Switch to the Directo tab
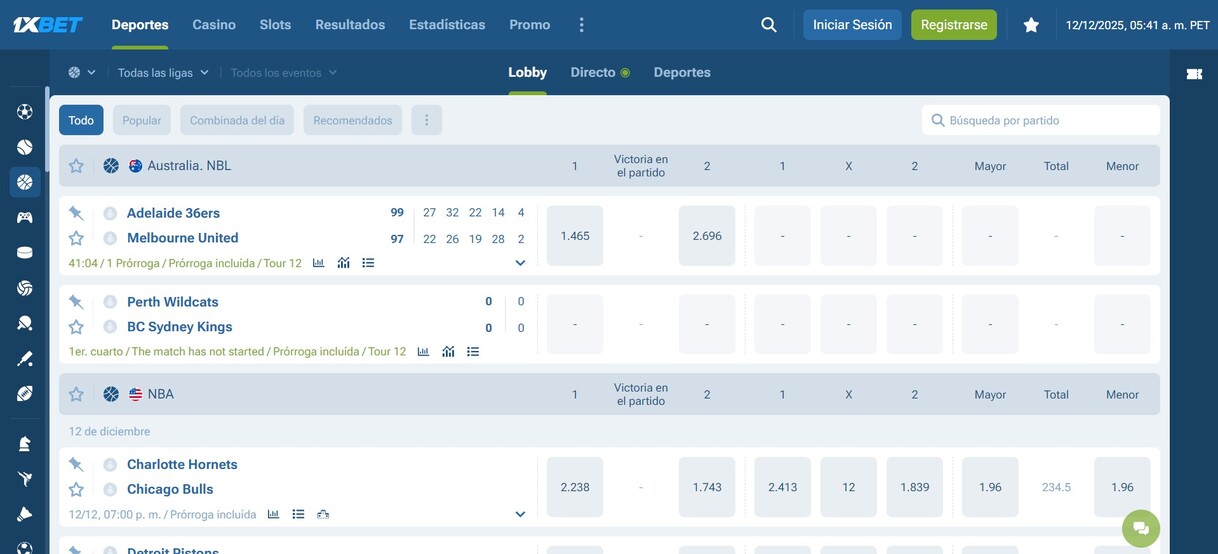This screenshot has height=554, width=1218. tap(600, 73)
